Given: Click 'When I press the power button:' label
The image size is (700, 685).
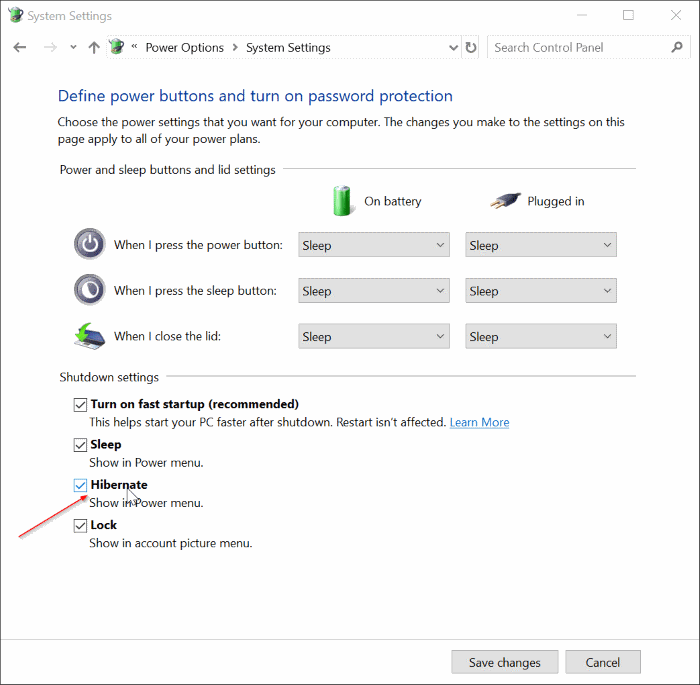Looking at the screenshot, I should point(198,245).
